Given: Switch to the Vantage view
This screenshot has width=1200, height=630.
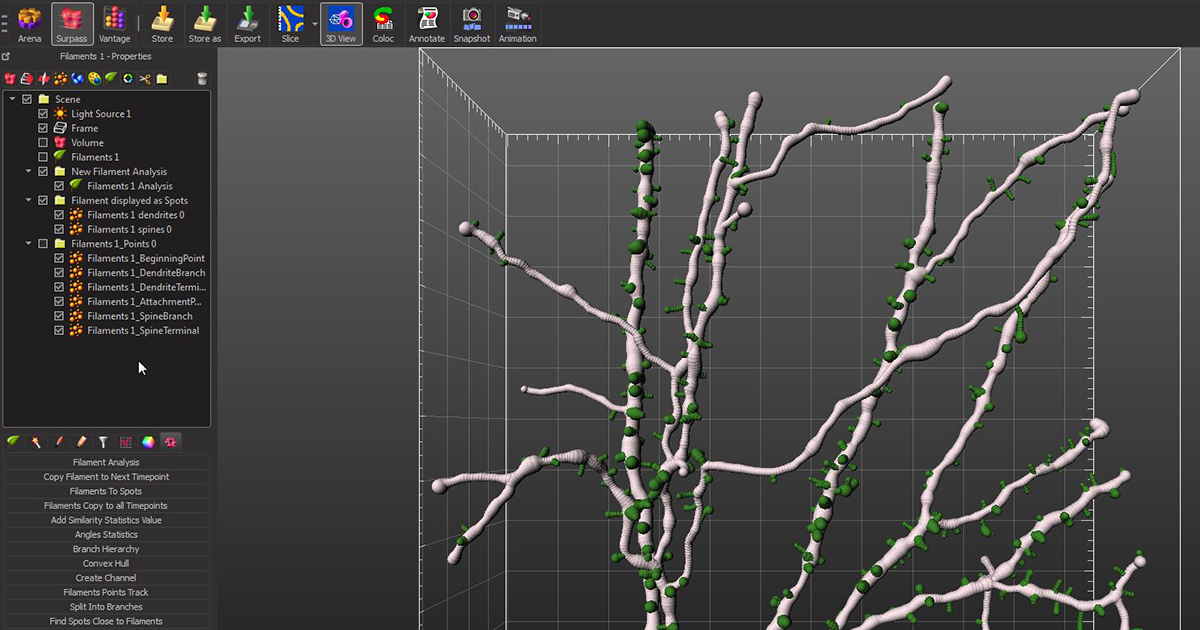Looking at the screenshot, I should (x=115, y=22).
